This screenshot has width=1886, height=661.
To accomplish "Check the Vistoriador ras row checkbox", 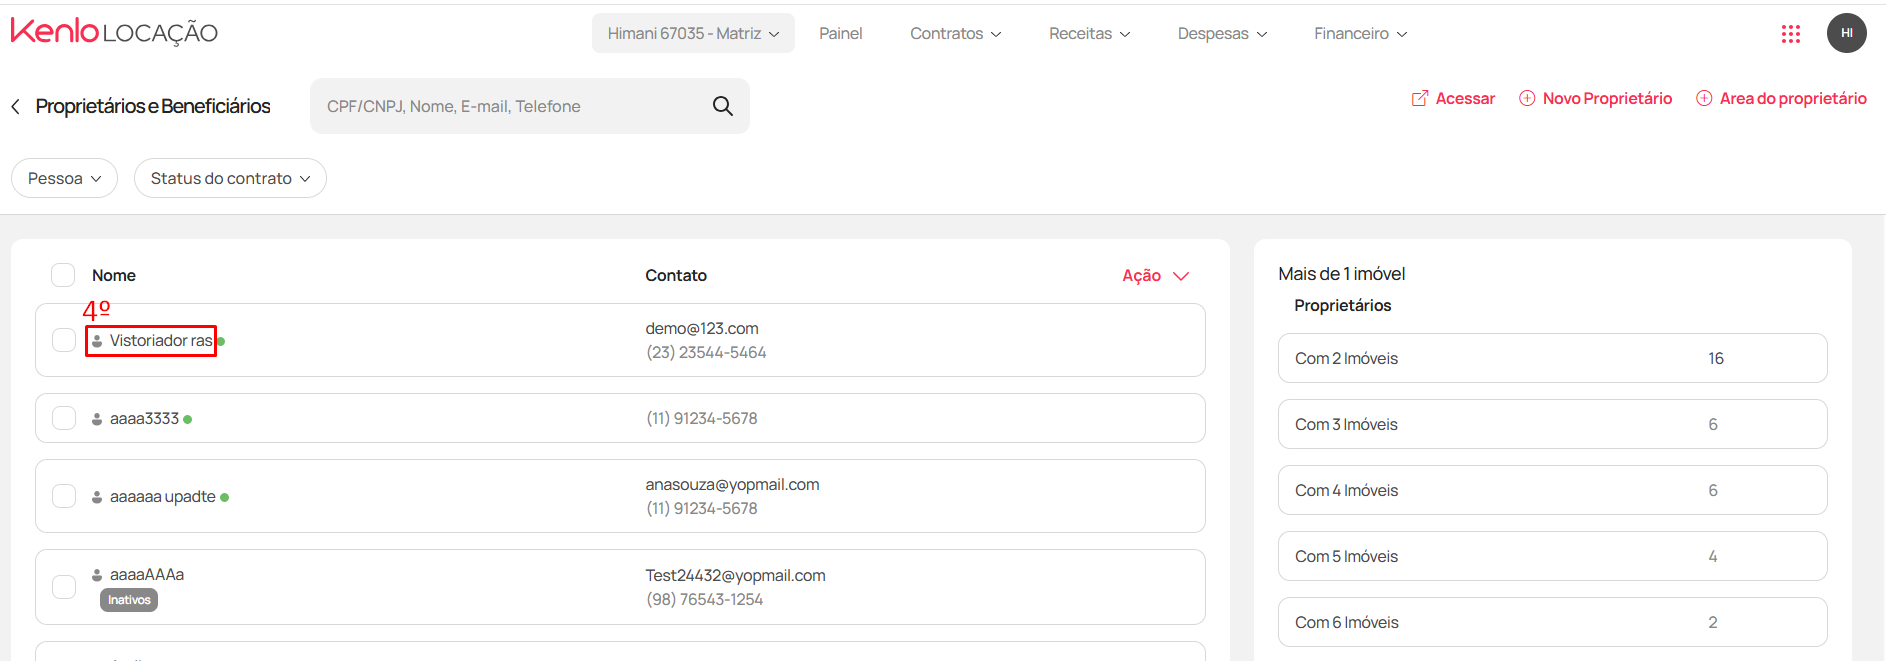I will (64, 340).
